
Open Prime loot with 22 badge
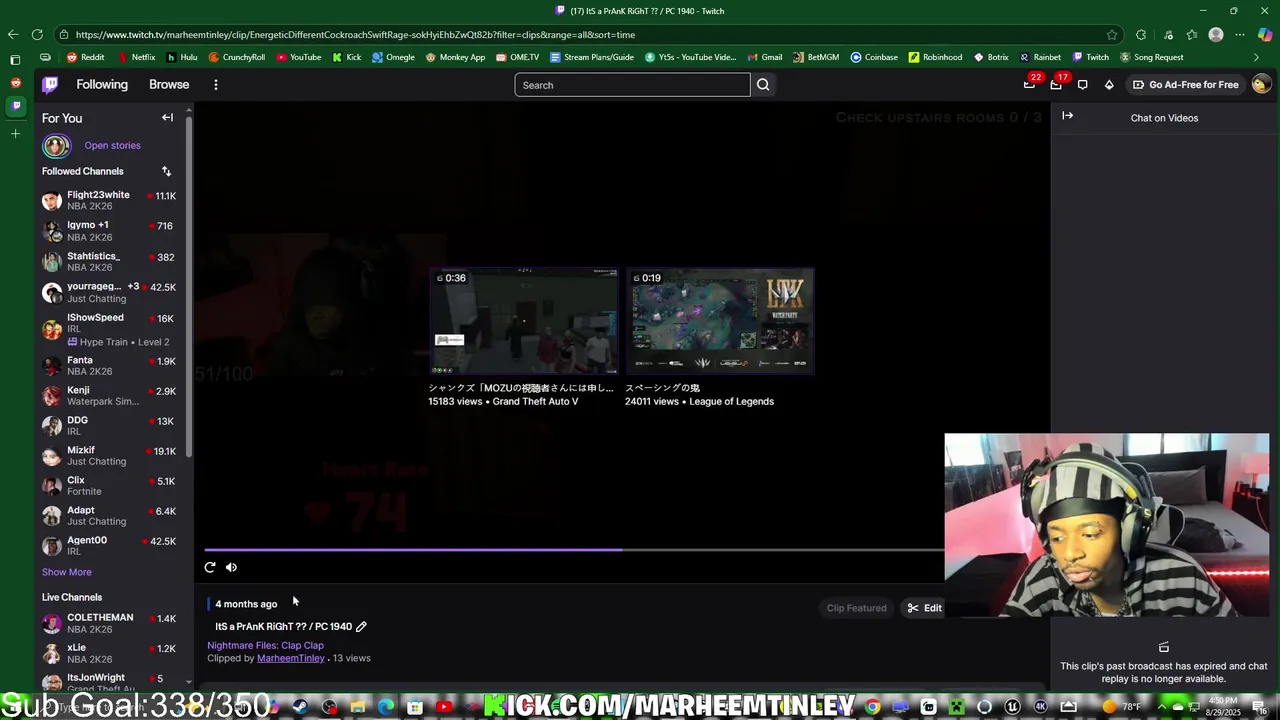1029,85
